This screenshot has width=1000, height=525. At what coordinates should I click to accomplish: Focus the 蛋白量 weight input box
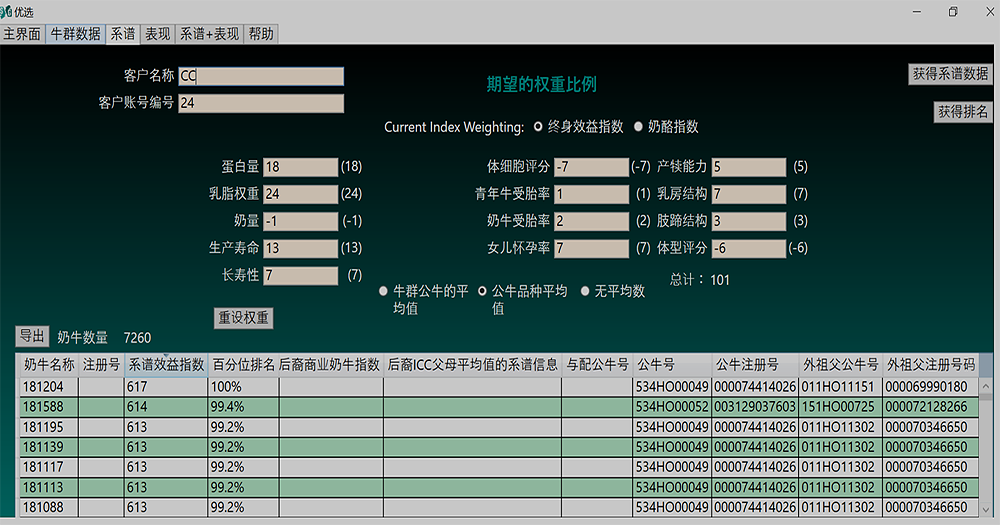(x=300, y=167)
